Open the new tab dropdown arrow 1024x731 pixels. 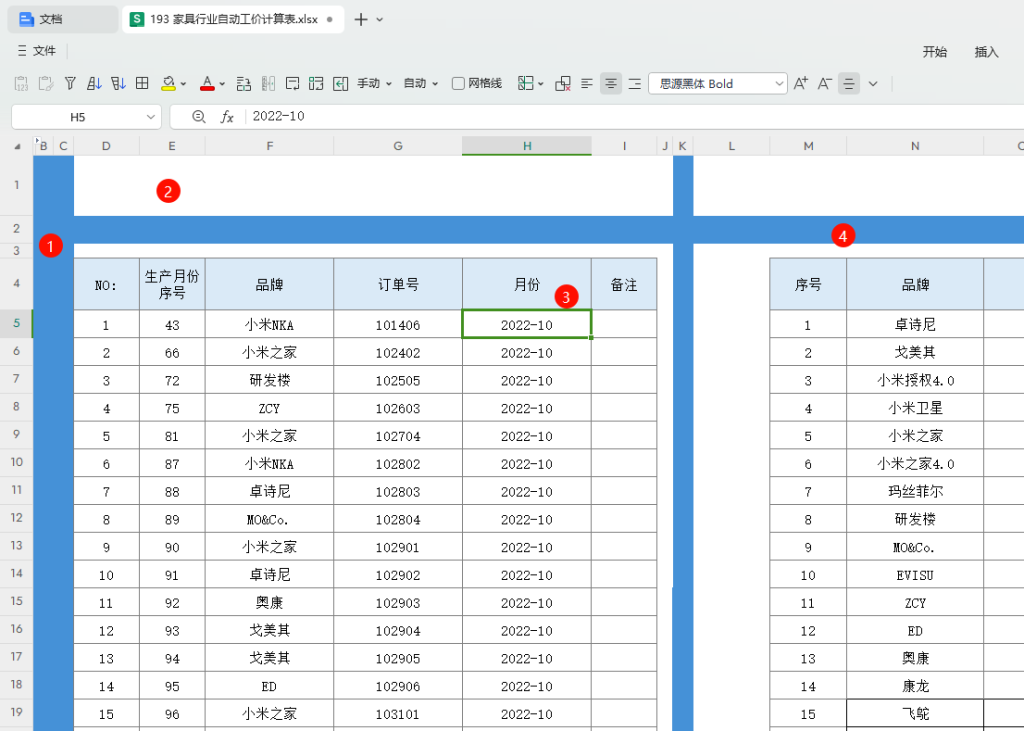coord(379,20)
